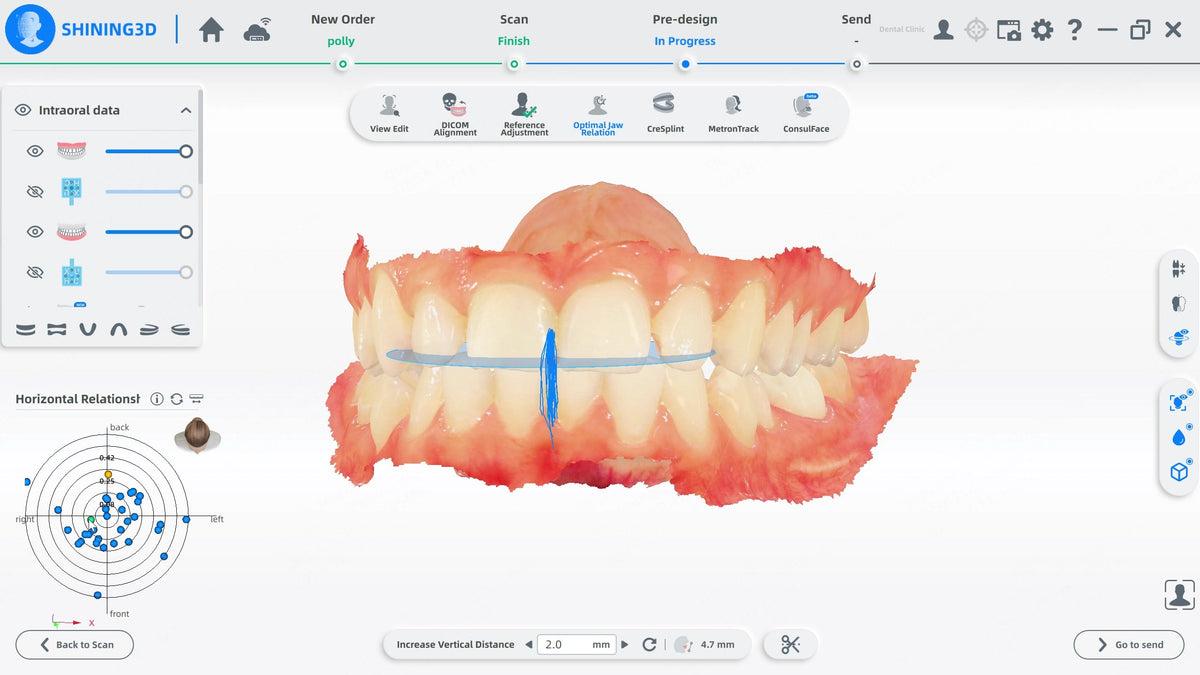Click the focus frame icon on right

[x=1178, y=402]
